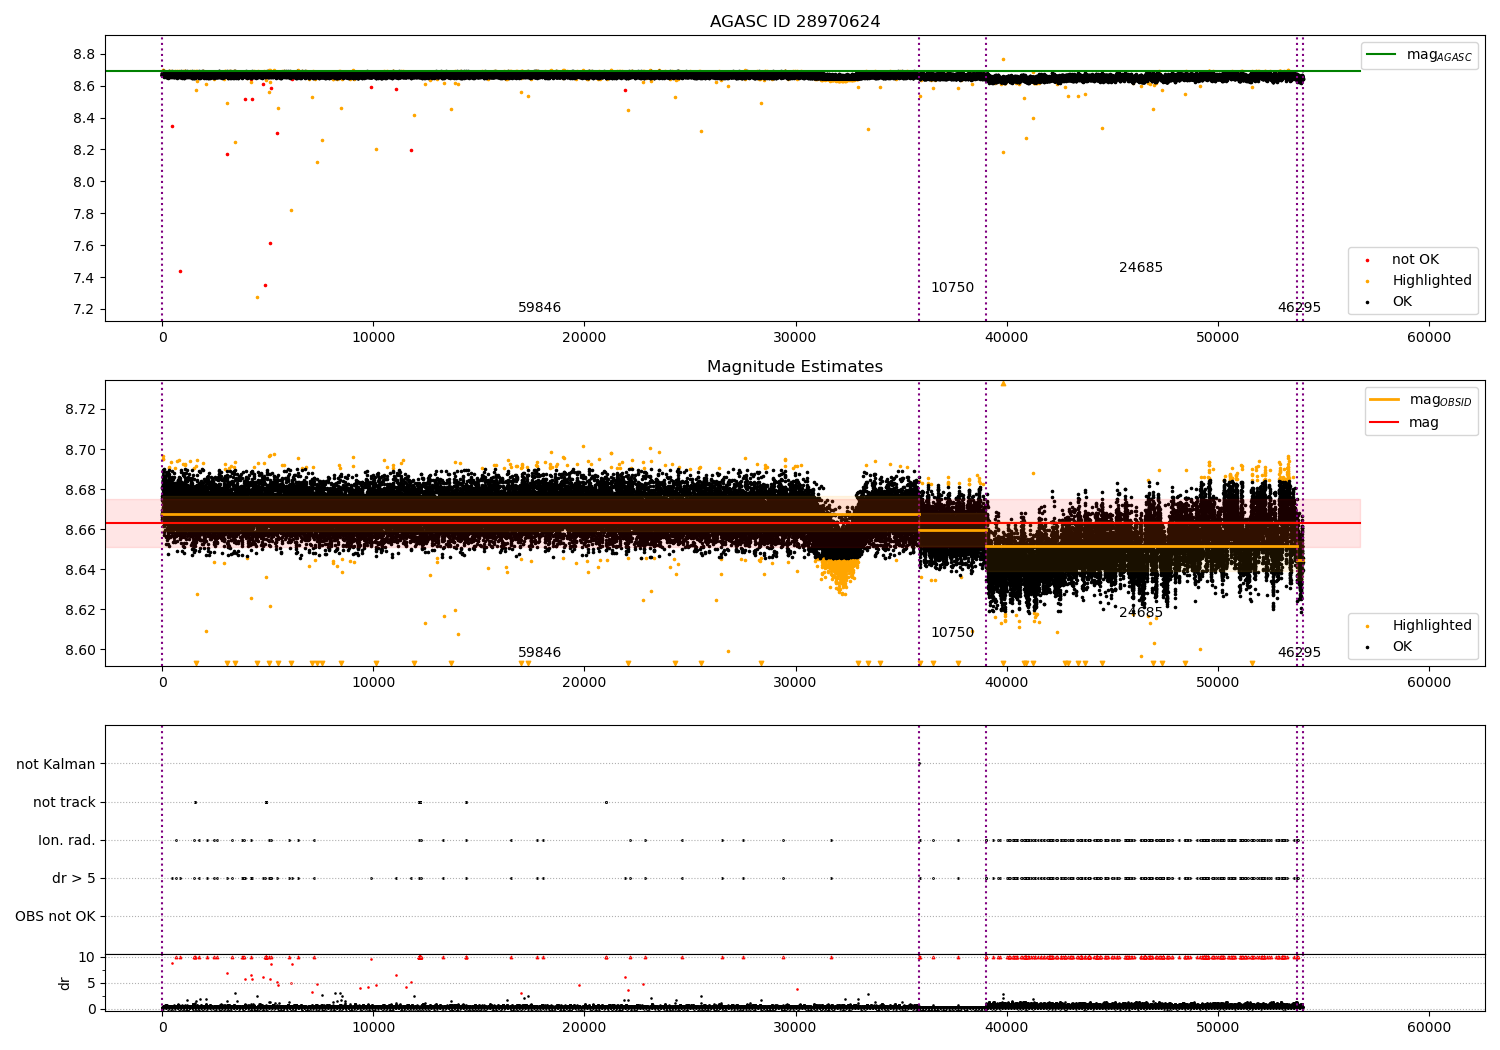The image size is (1500, 1050).
Task: Click the y-axis tick 8.0 in the top plot
Action: 84,182
